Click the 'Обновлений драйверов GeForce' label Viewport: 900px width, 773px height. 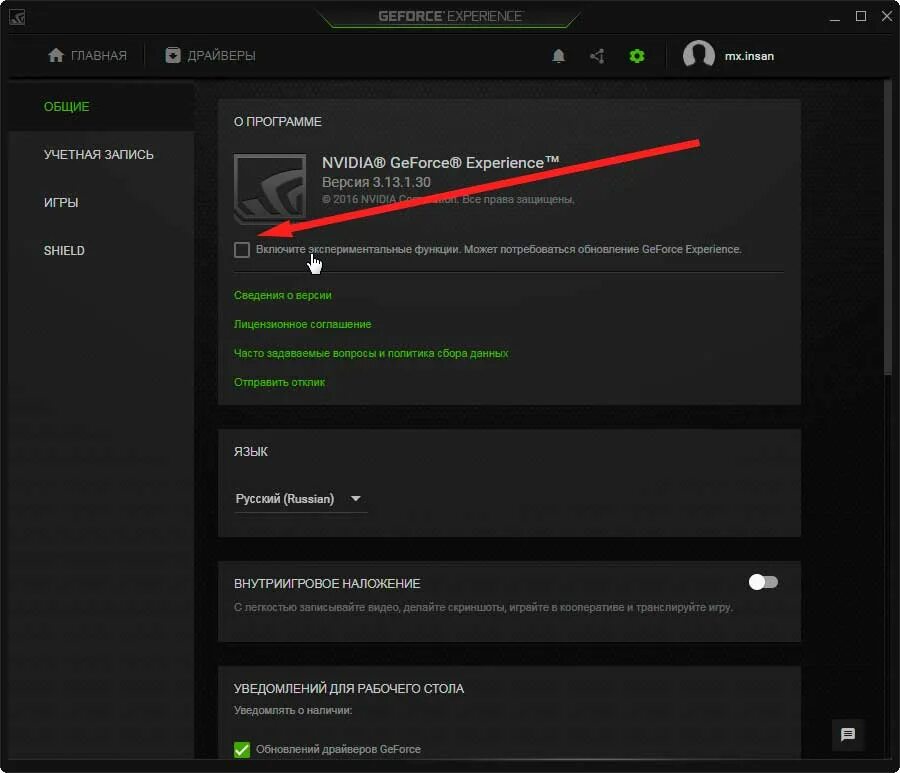(x=338, y=749)
